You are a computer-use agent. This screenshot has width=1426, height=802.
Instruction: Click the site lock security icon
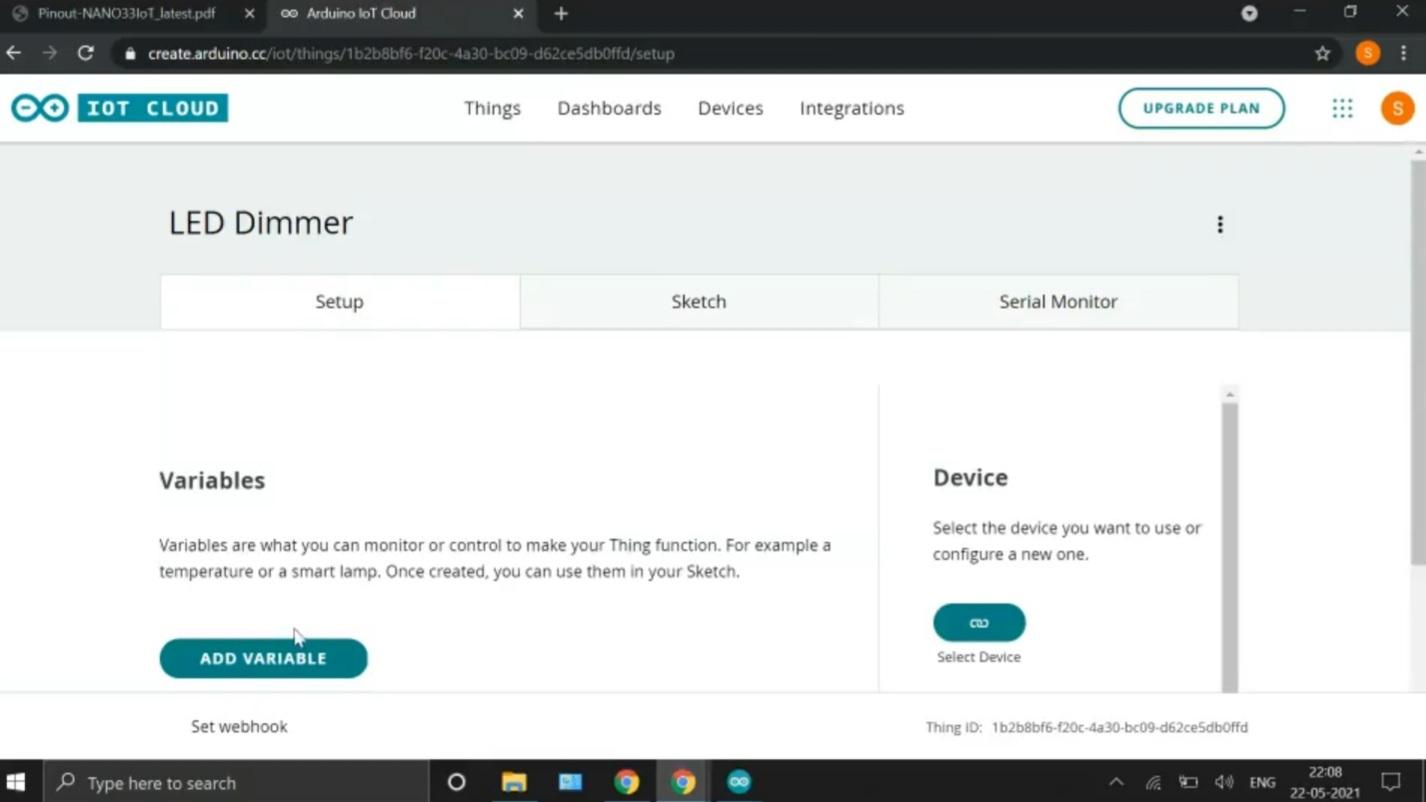pyautogui.click(x=129, y=54)
